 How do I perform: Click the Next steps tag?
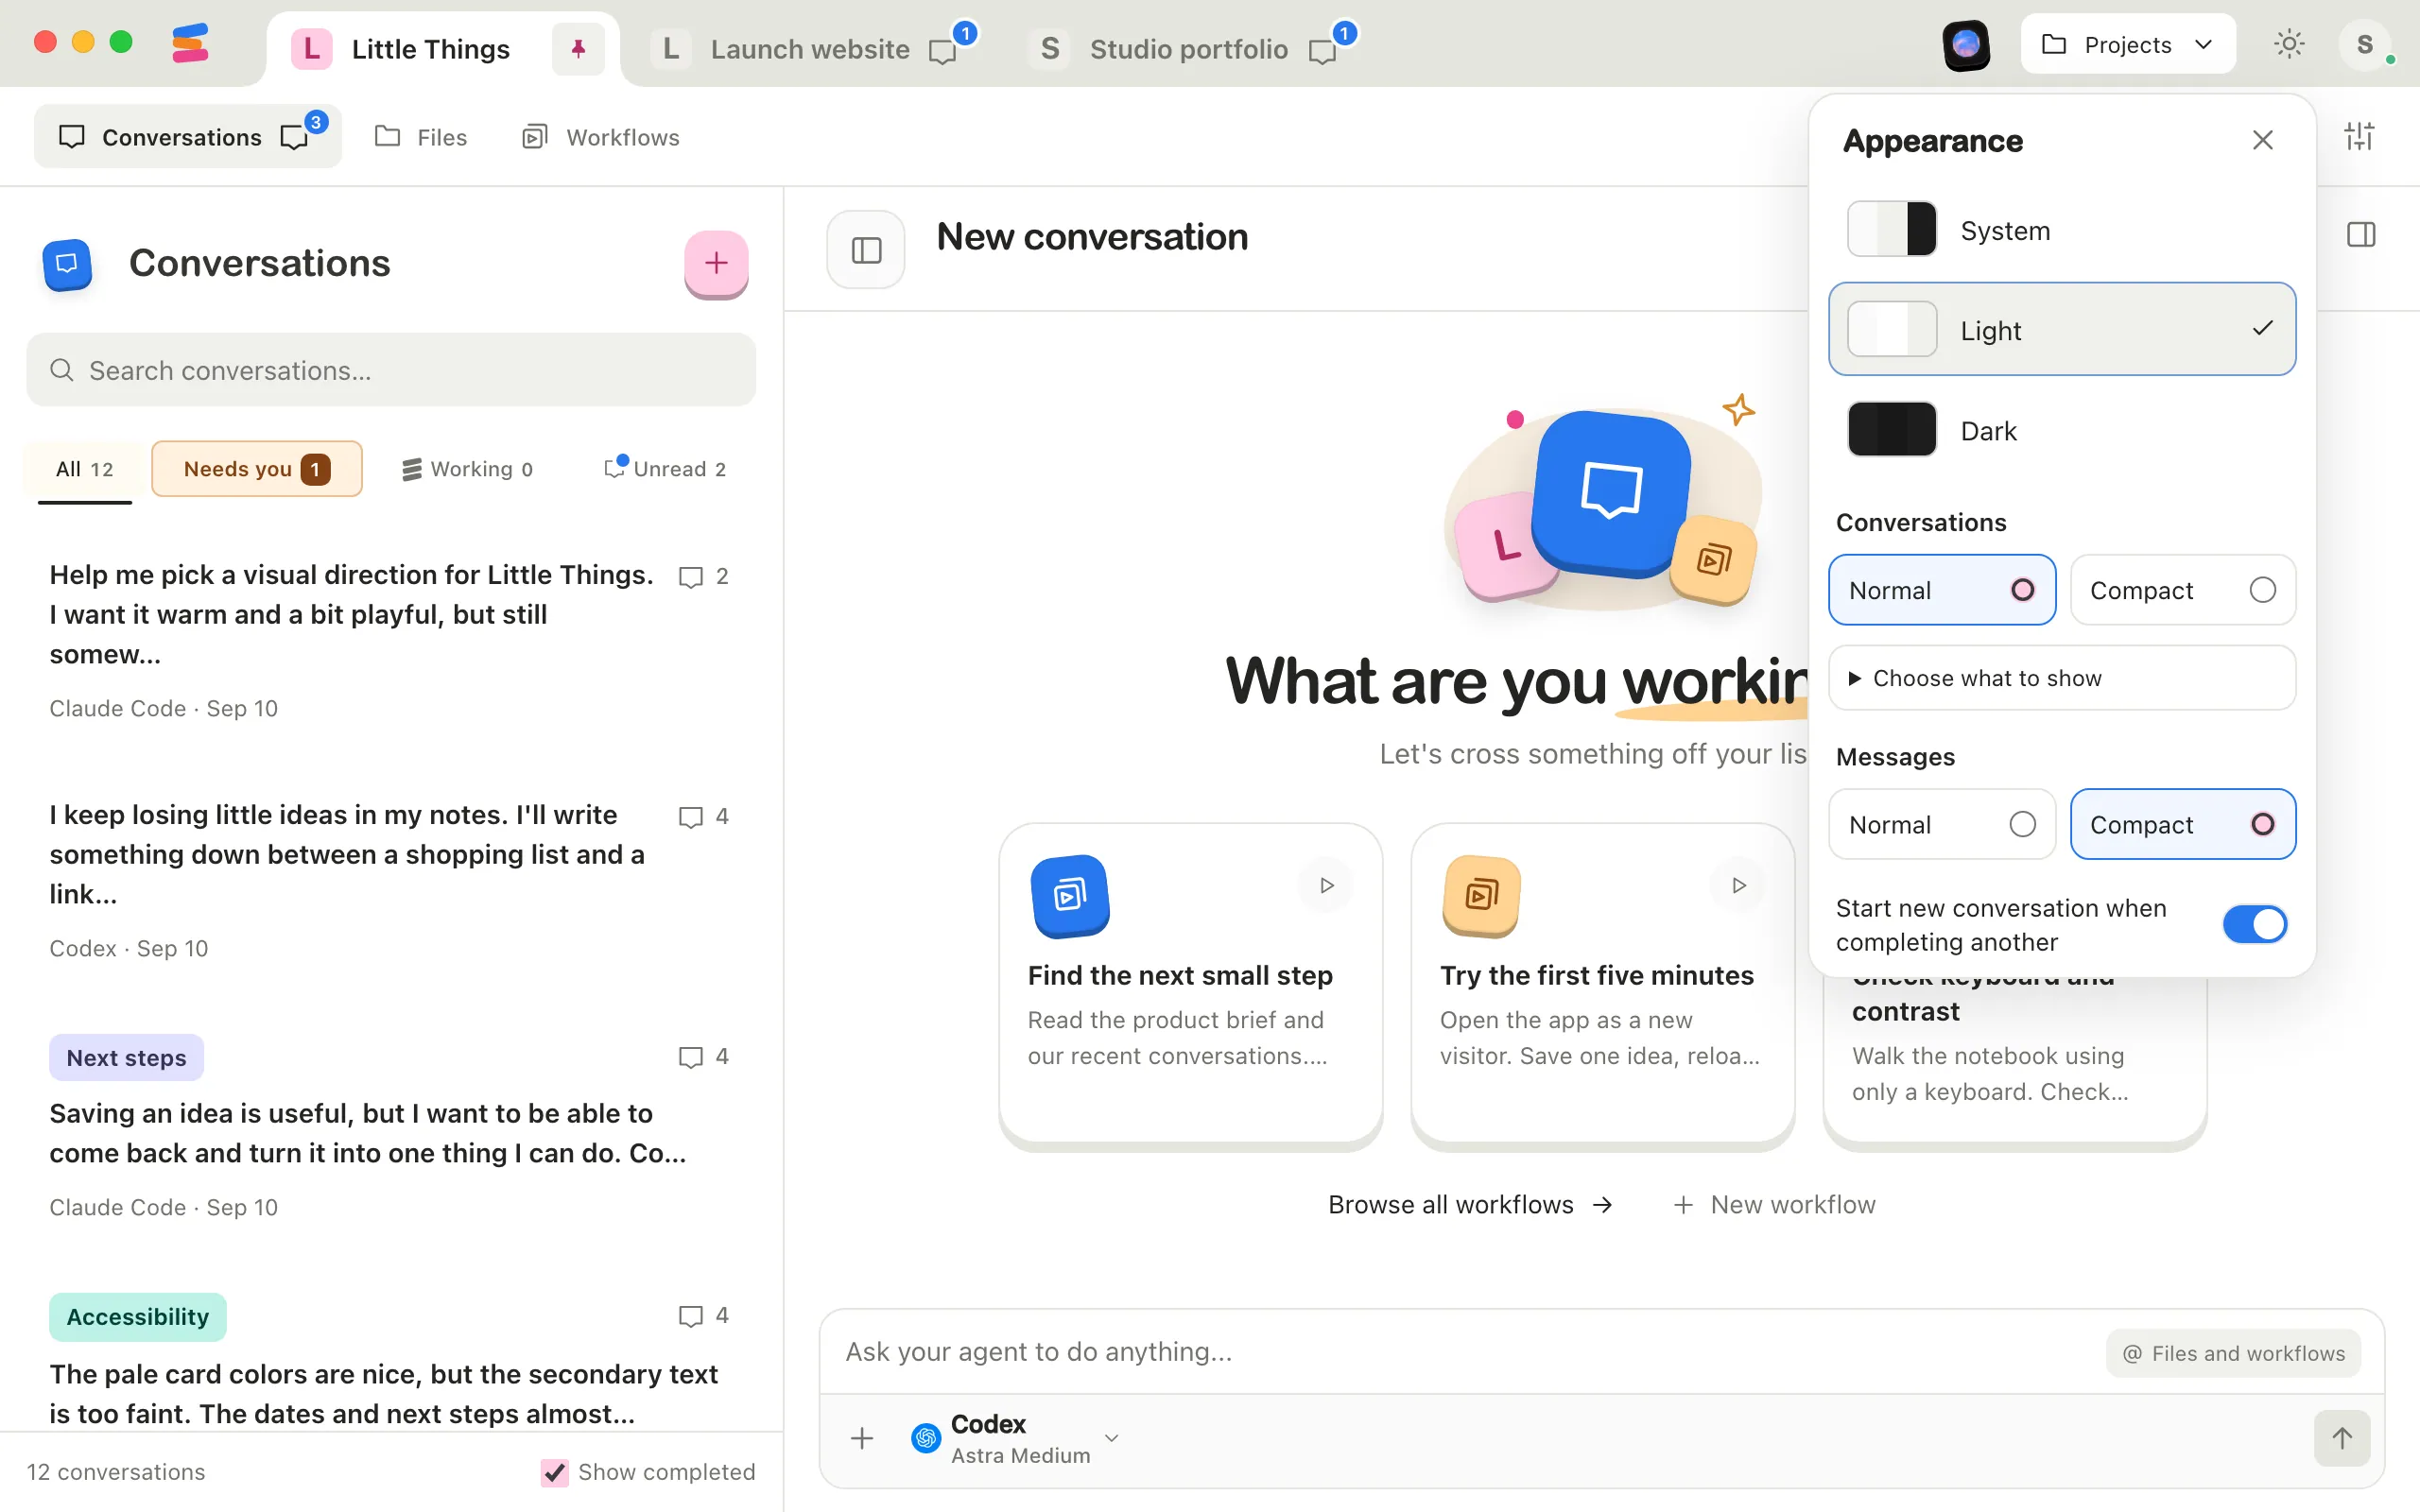click(x=126, y=1058)
